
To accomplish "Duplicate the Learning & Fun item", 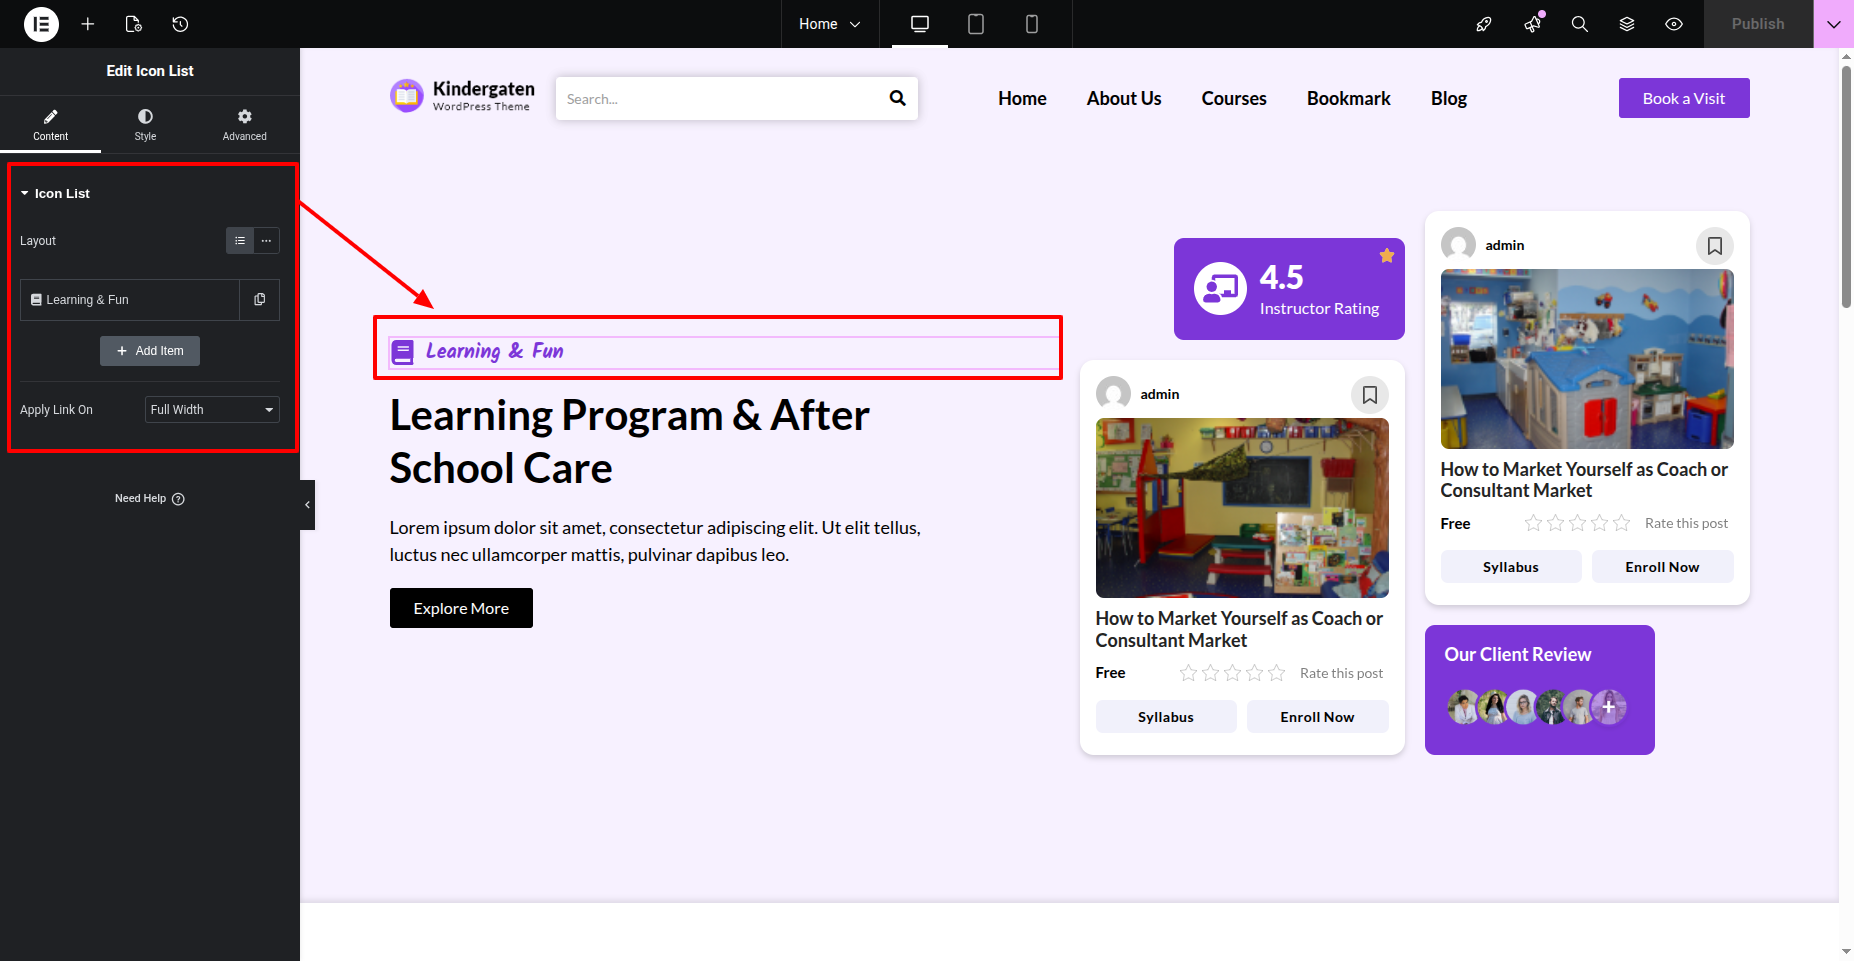I will click(x=260, y=300).
